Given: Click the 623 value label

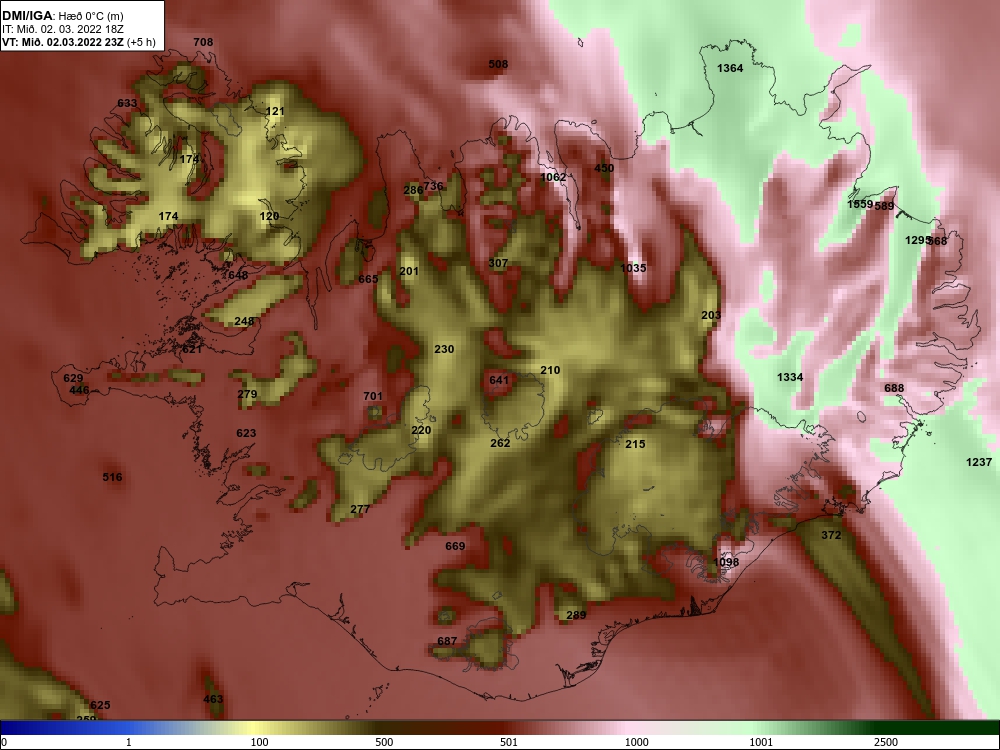Looking at the screenshot, I should [x=246, y=433].
